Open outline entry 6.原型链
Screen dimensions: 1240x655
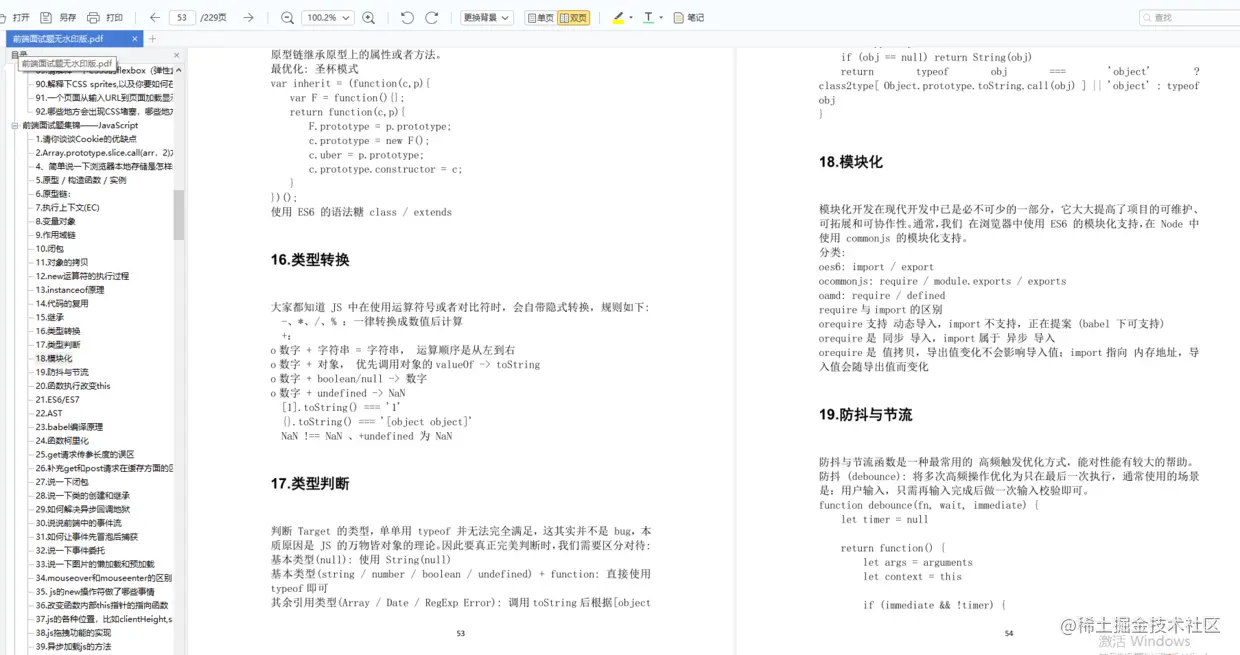click(53, 194)
